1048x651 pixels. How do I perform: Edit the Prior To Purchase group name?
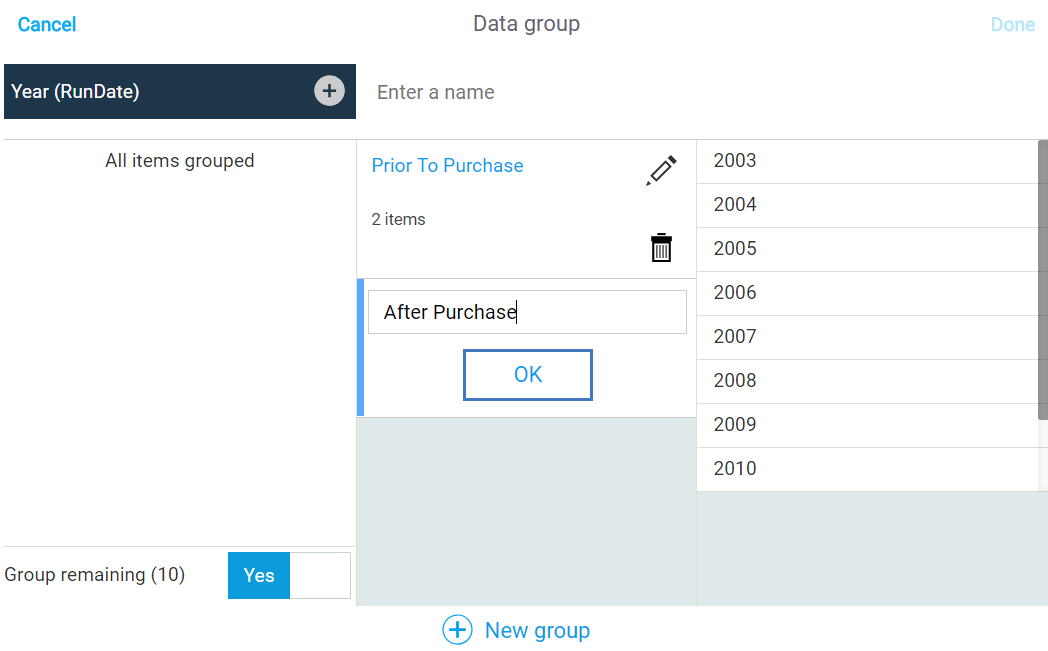point(661,170)
